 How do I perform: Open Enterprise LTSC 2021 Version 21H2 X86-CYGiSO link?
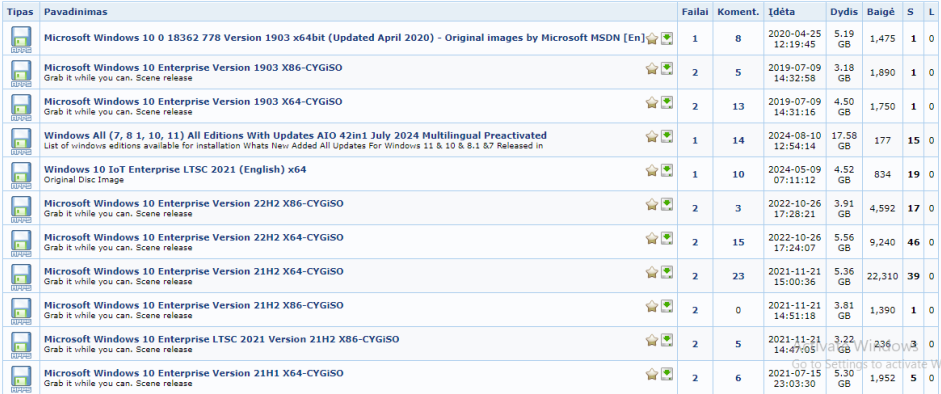click(221, 339)
